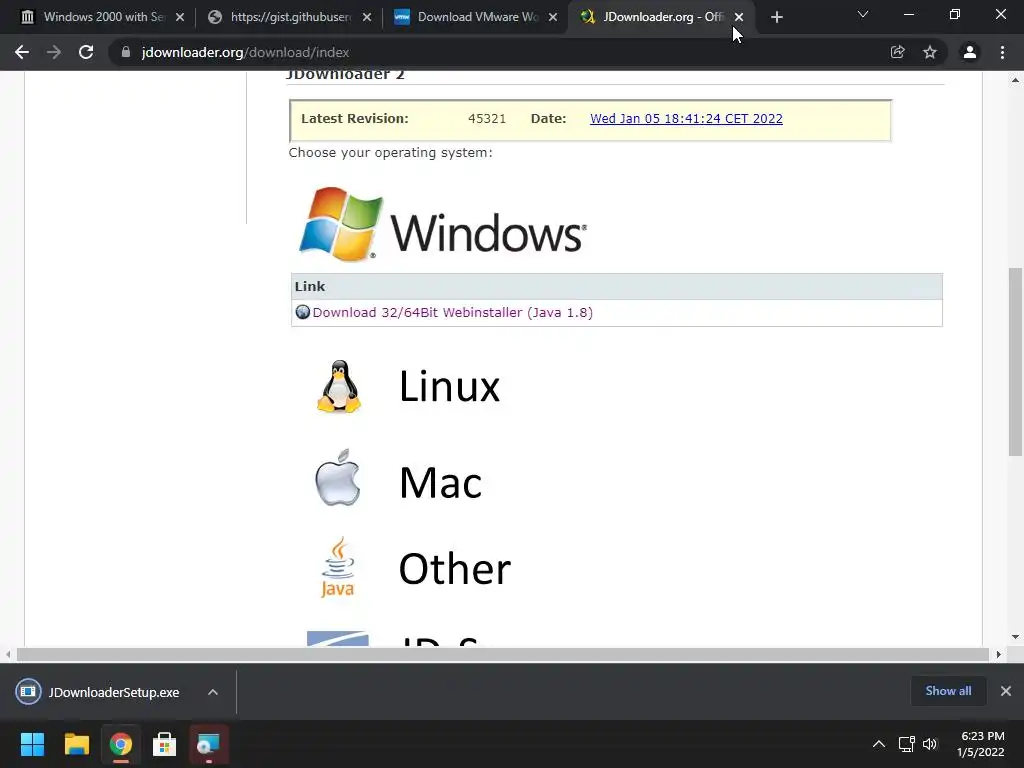Click Download 32/64Bit Webinstaller link
1024x768 pixels.
(x=453, y=312)
